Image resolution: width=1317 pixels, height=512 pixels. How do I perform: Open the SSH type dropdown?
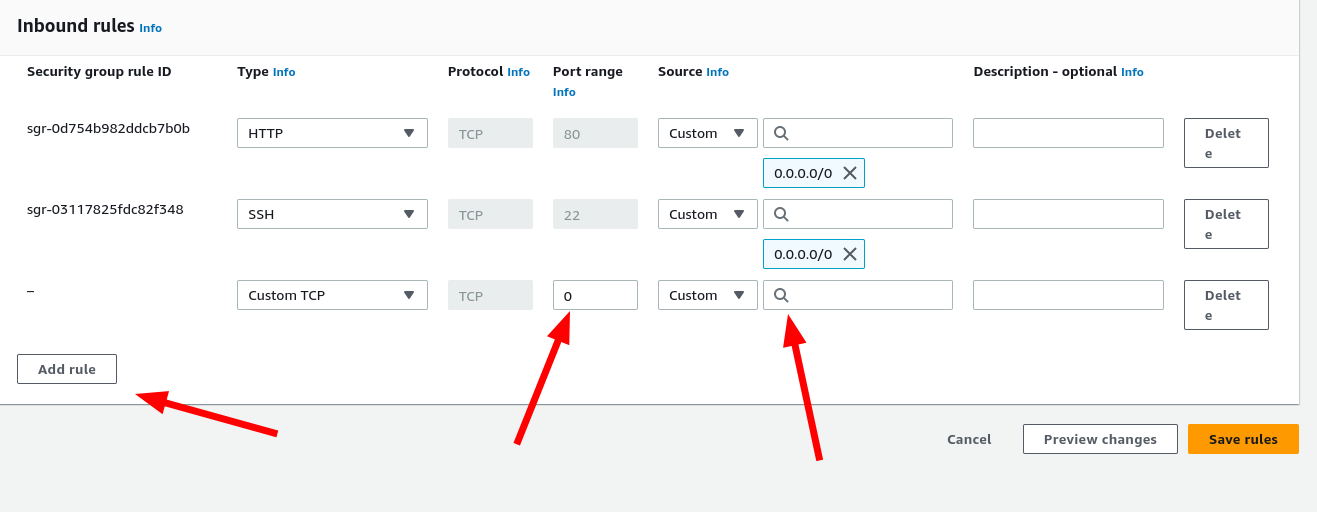(x=332, y=214)
